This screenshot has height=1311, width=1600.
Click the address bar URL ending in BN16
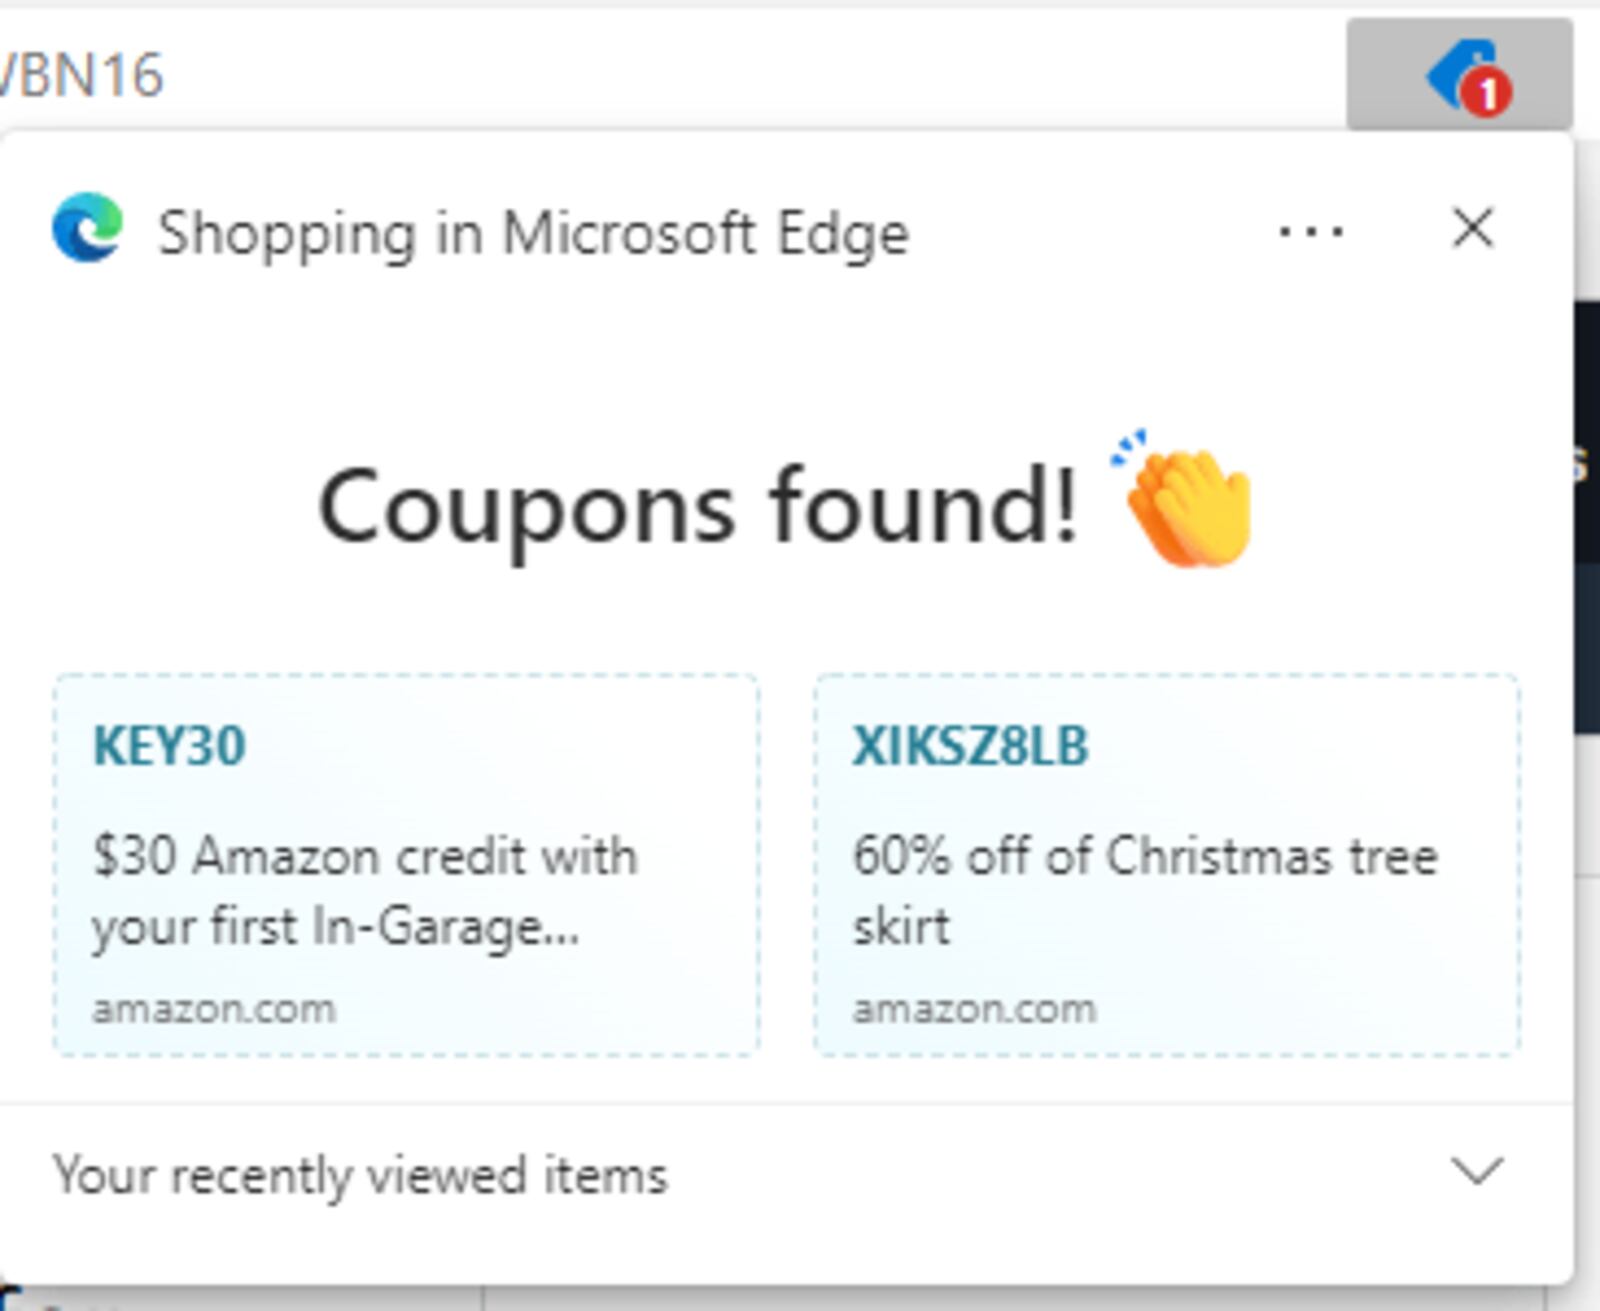pyautogui.click(x=82, y=76)
